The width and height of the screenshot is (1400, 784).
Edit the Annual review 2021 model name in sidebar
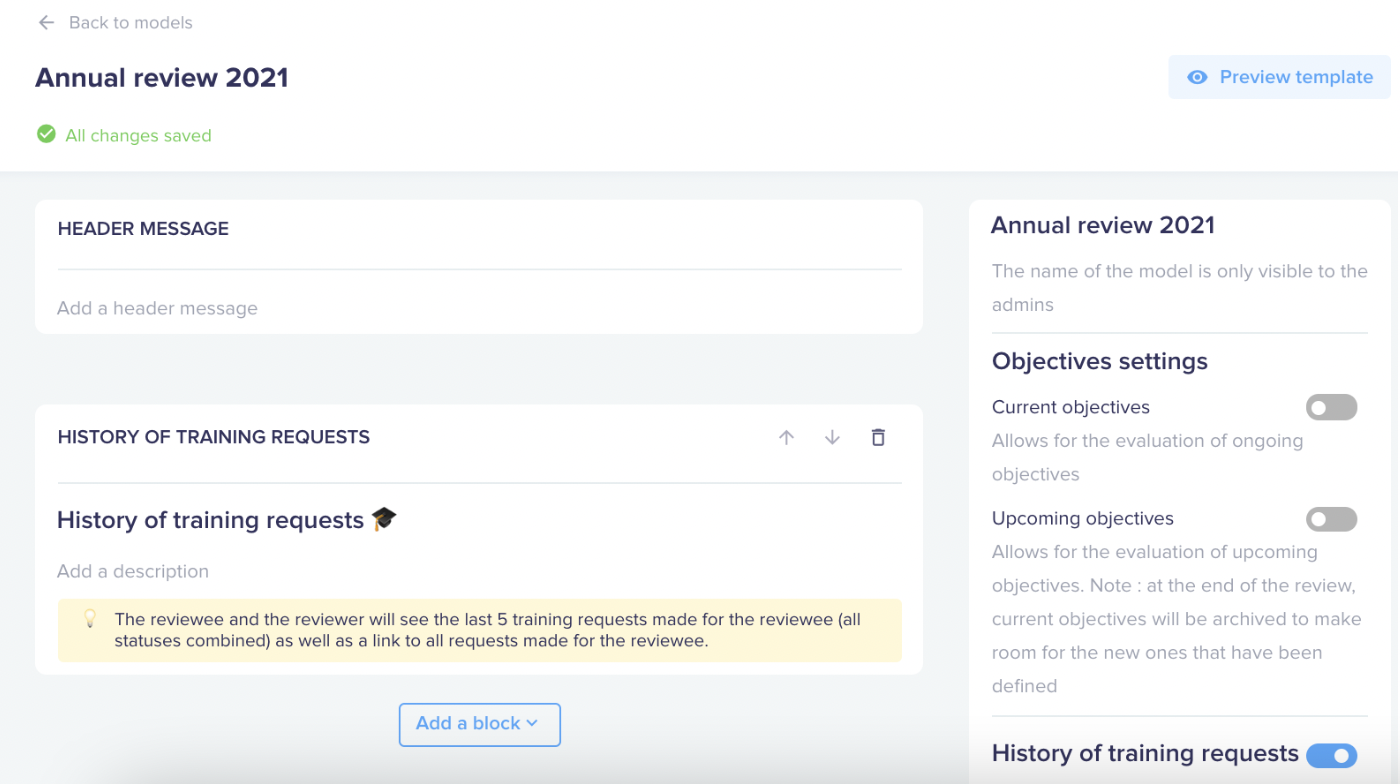(x=1103, y=225)
